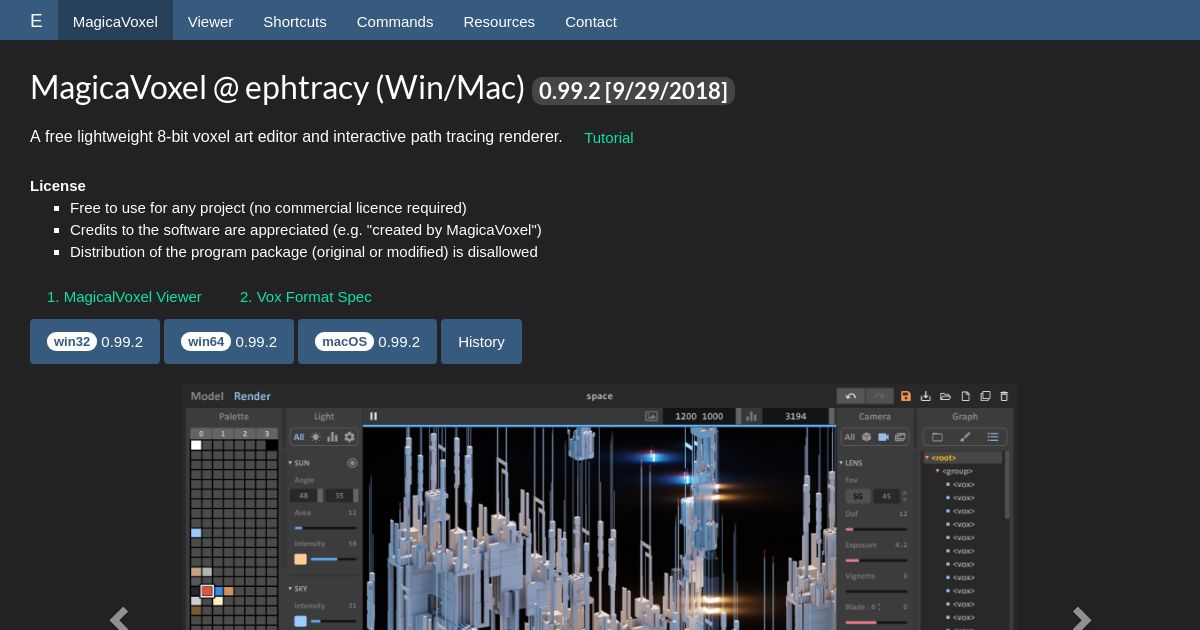Click the Graph panel folder icon
This screenshot has width=1200, height=630.
pyautogui.click(x=937, y=437)
